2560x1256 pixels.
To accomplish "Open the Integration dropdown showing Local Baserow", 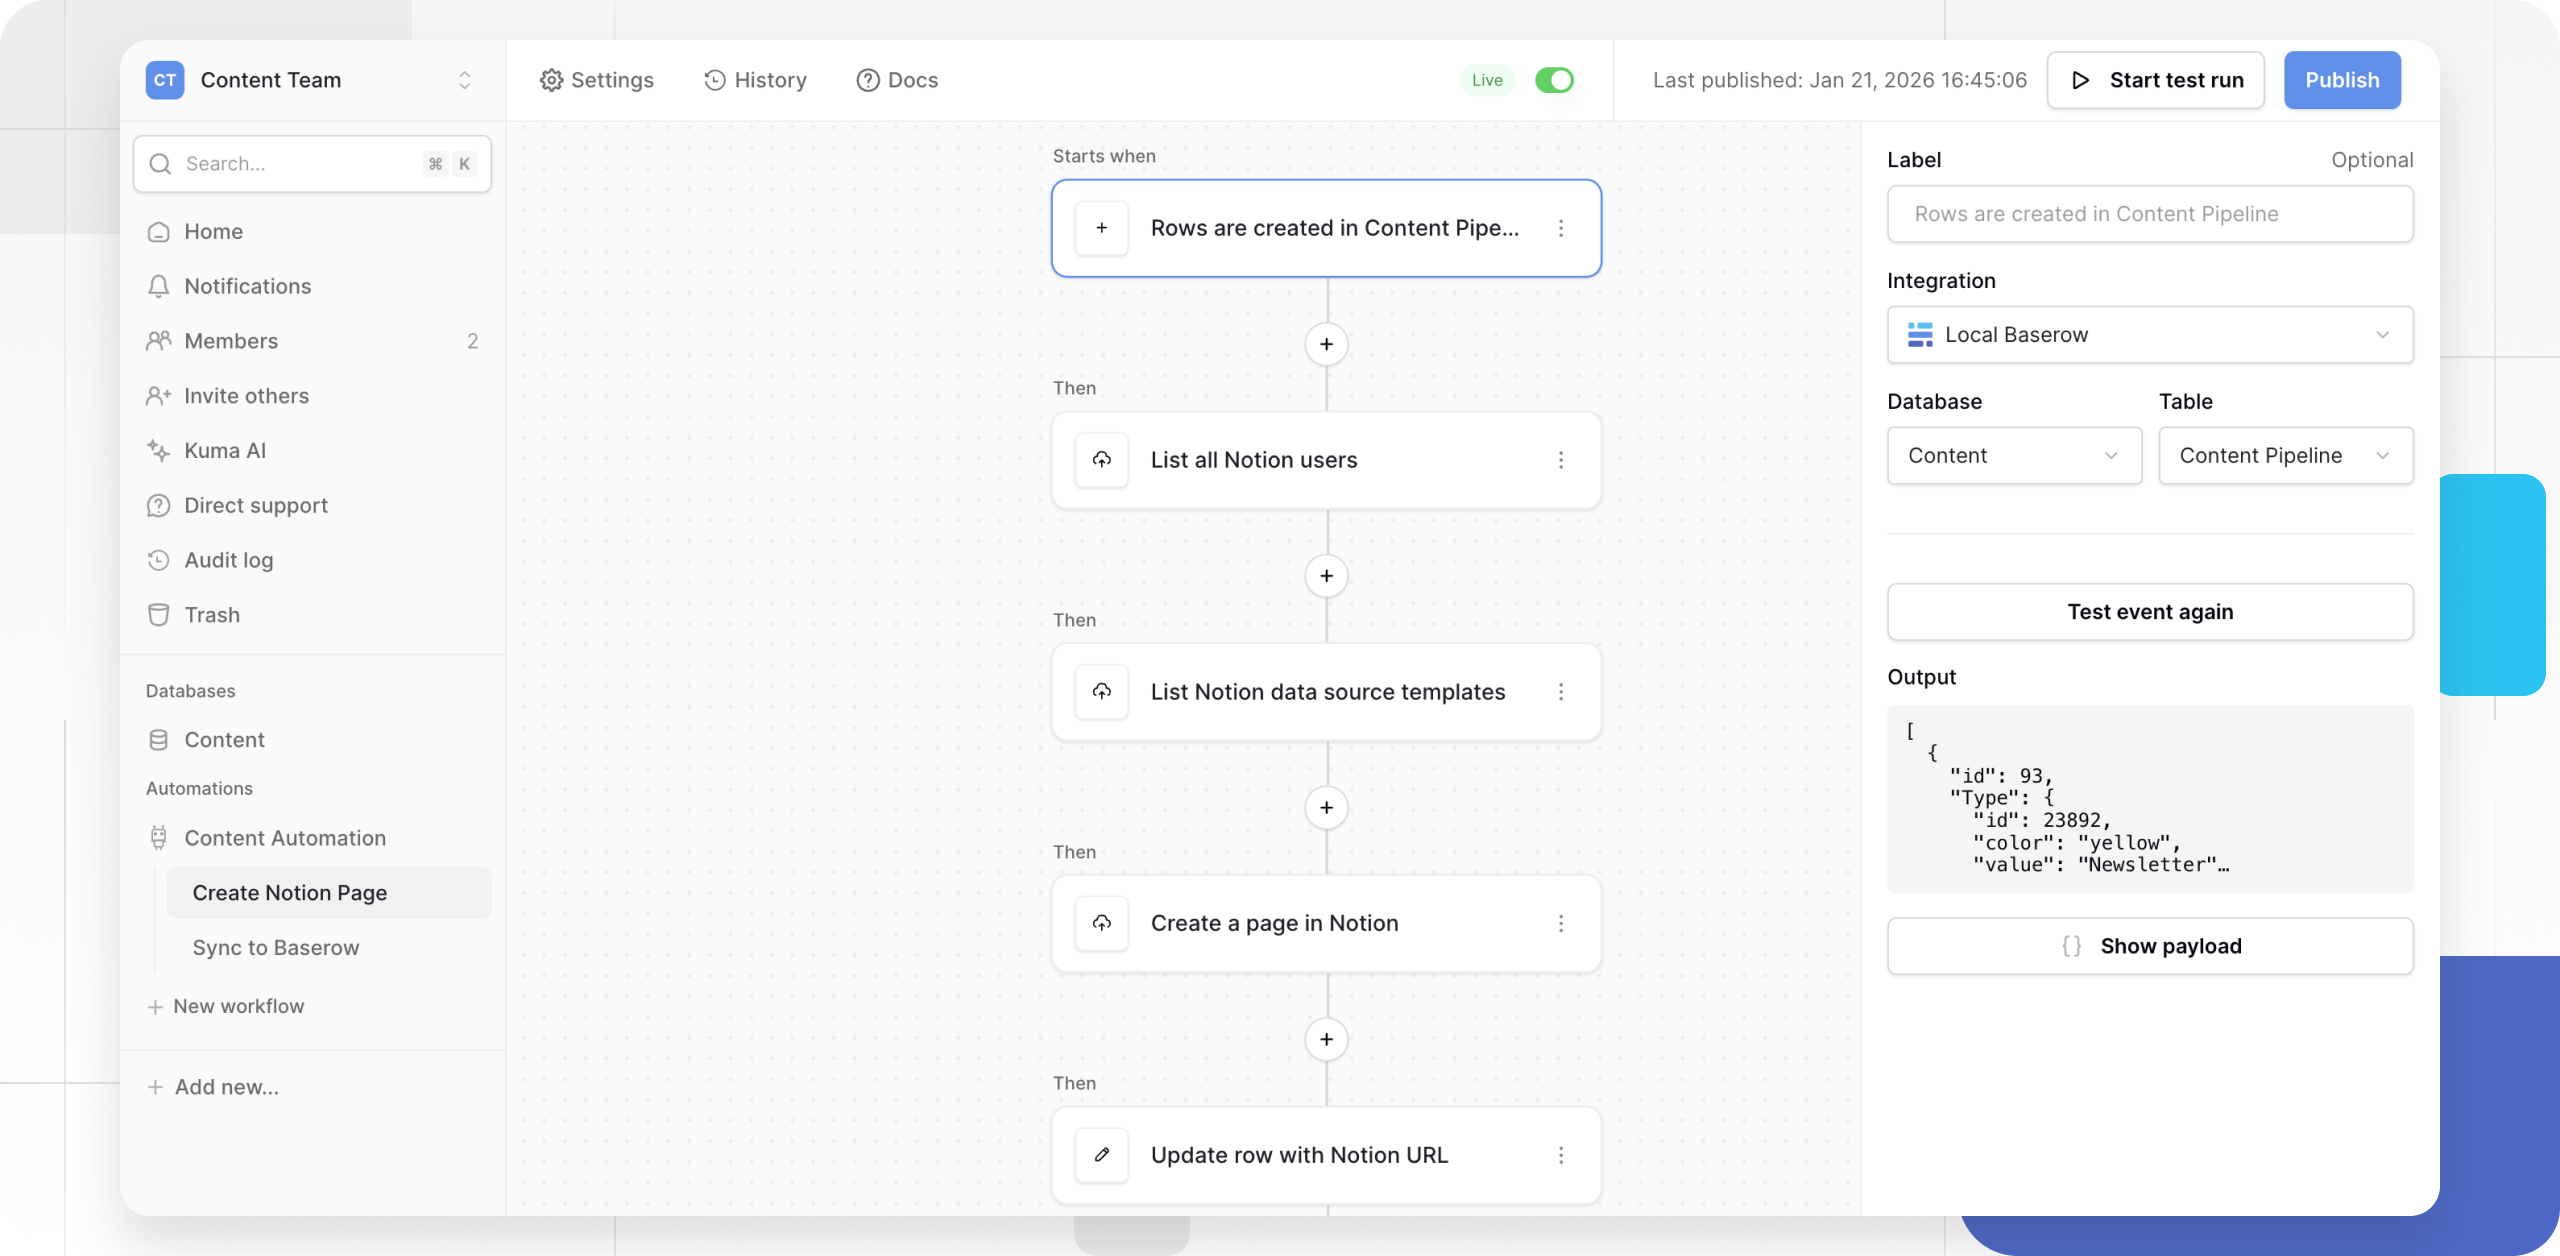I will coord(2150,335).
